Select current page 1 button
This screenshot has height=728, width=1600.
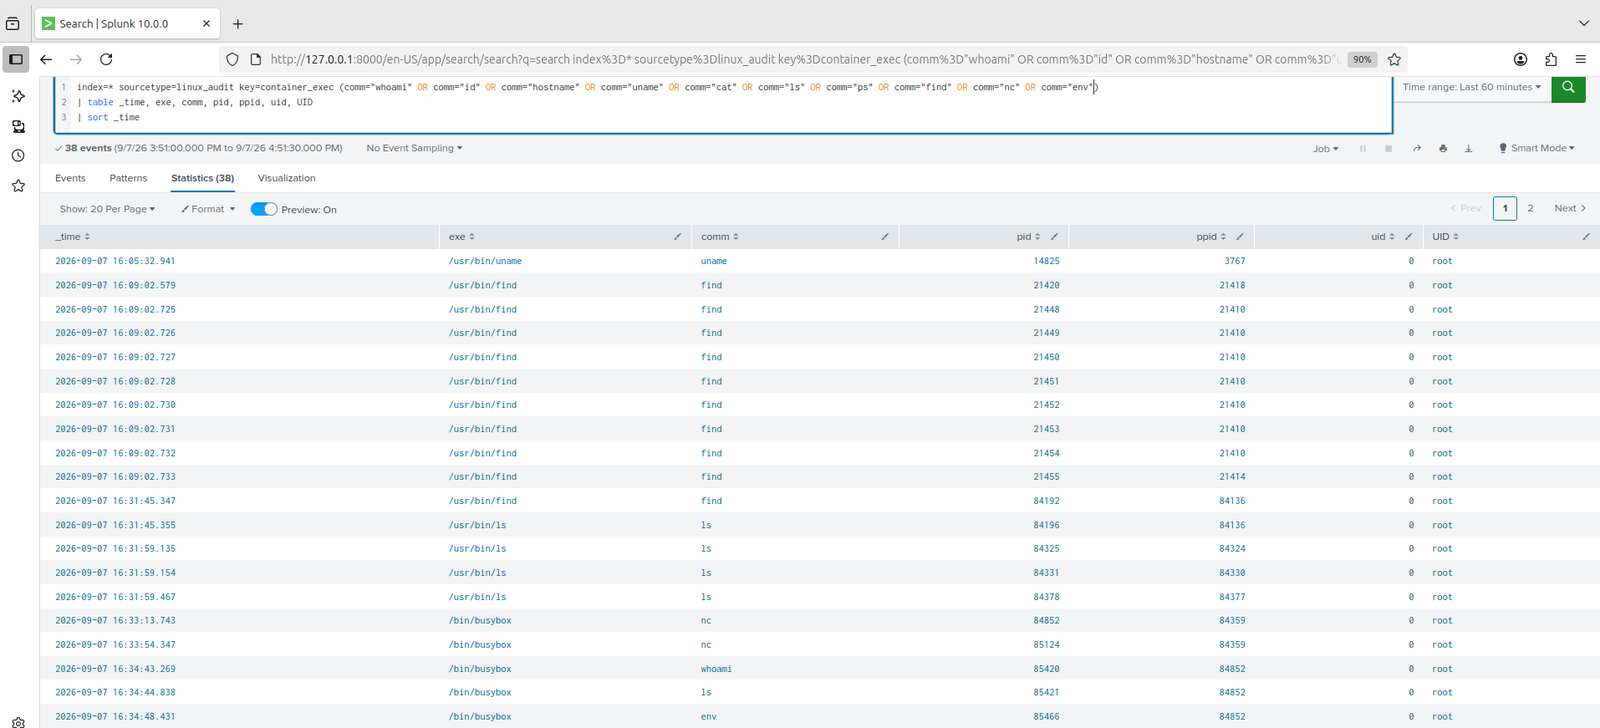(x=1505, y=208)
